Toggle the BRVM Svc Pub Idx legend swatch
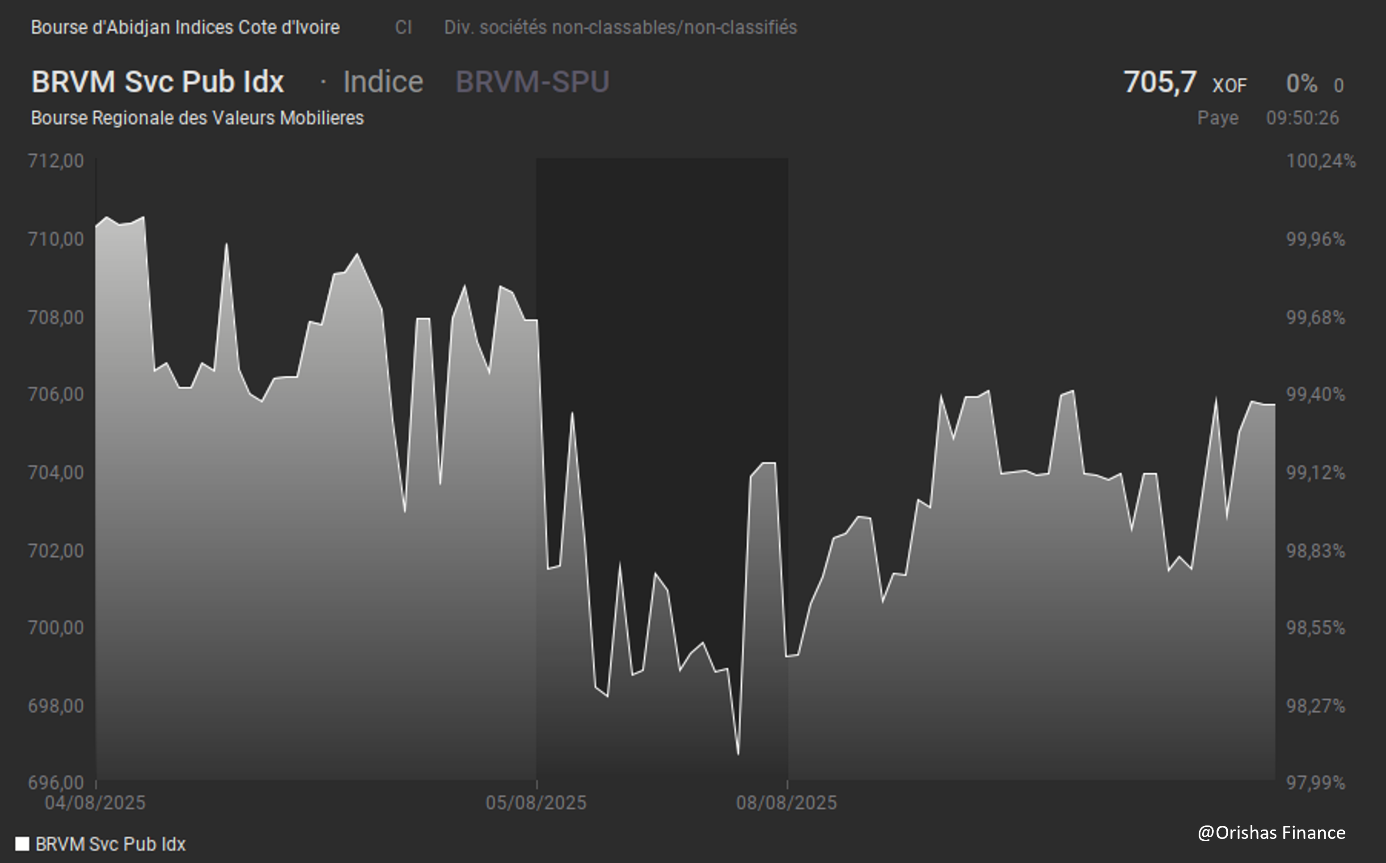Screen dimensions: 1386x863 (22, 844)
